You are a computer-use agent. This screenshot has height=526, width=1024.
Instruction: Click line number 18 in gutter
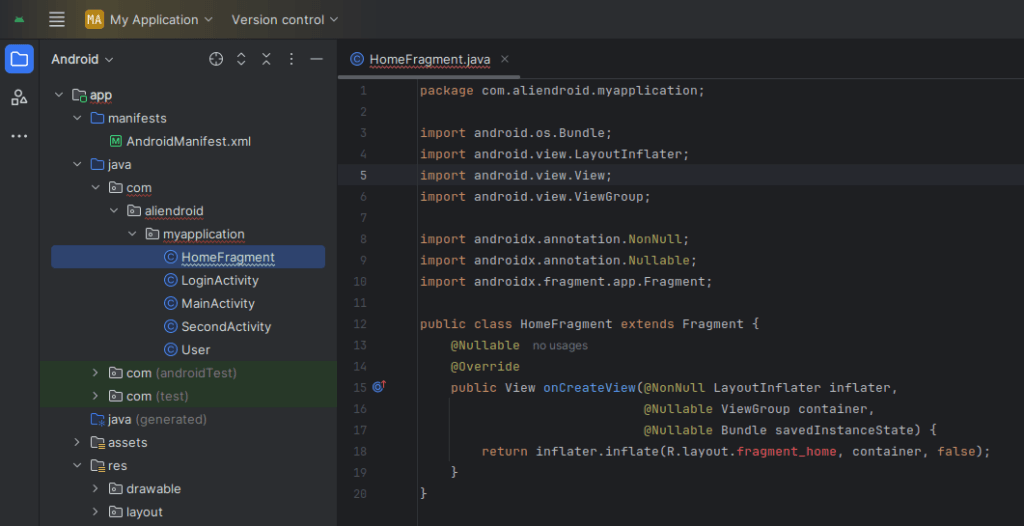(x=359, y=452)
